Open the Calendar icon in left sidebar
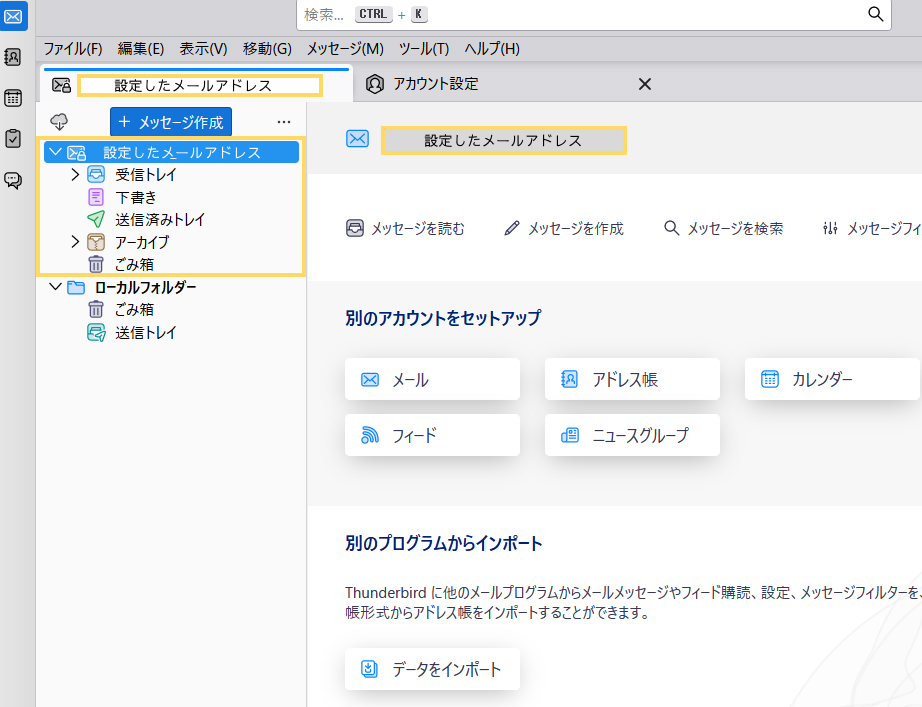The image size is (922, 707). point(14,98)
